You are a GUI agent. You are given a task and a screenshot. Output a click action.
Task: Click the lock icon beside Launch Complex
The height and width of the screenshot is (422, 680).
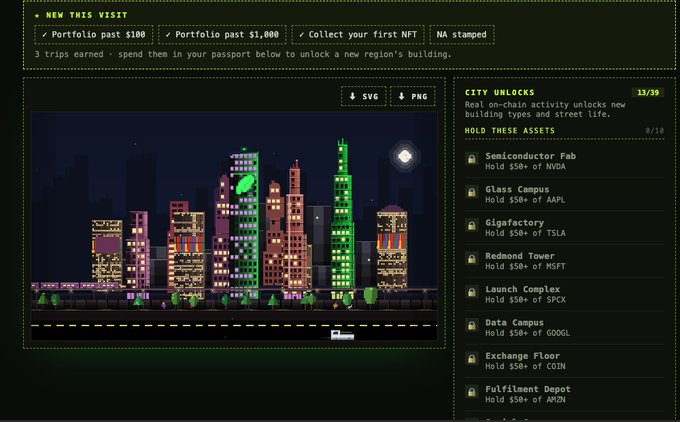[x=471, y=292]
